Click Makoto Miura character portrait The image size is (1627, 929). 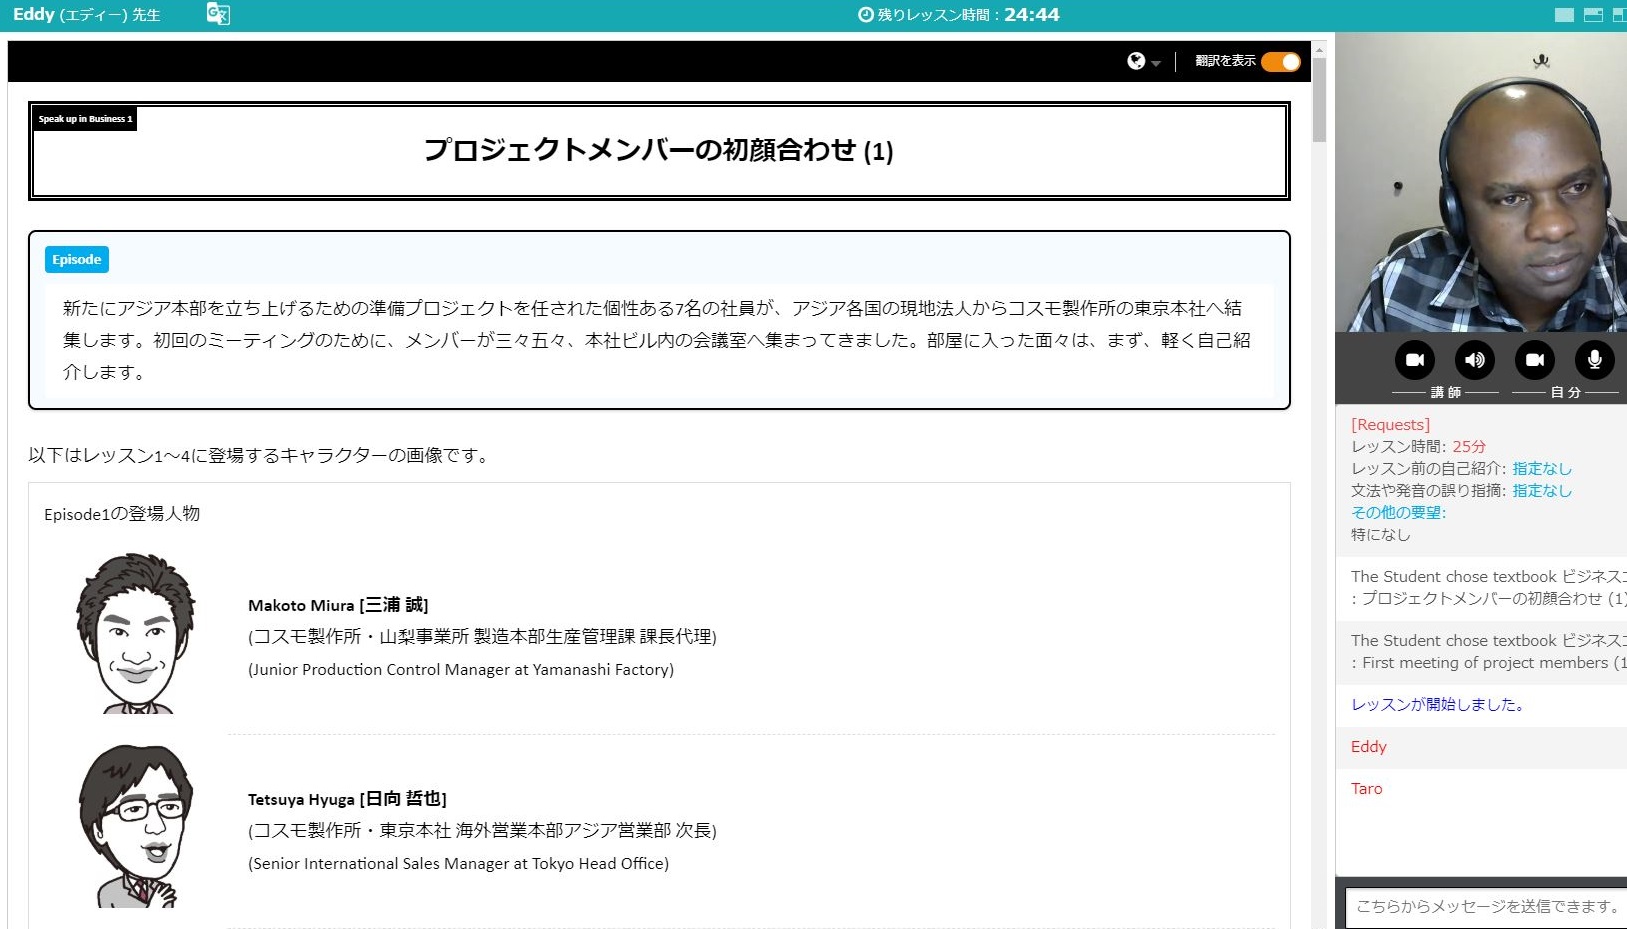[x=134, y=633]
